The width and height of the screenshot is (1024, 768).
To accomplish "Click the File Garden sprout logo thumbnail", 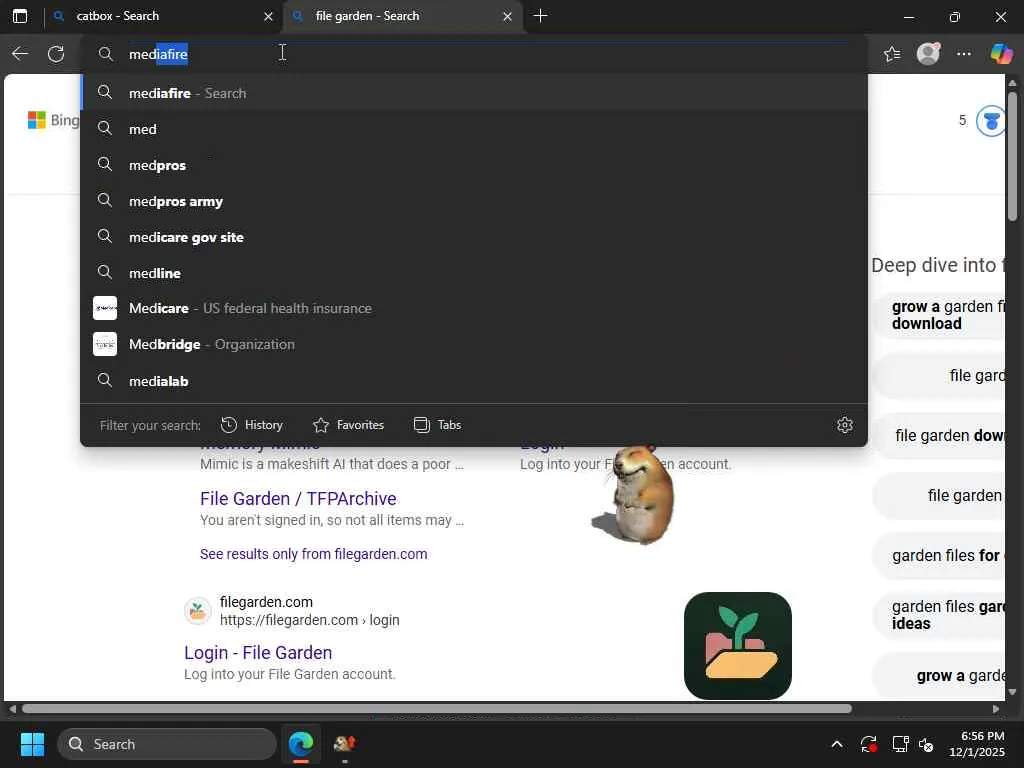I will point(737,645).
